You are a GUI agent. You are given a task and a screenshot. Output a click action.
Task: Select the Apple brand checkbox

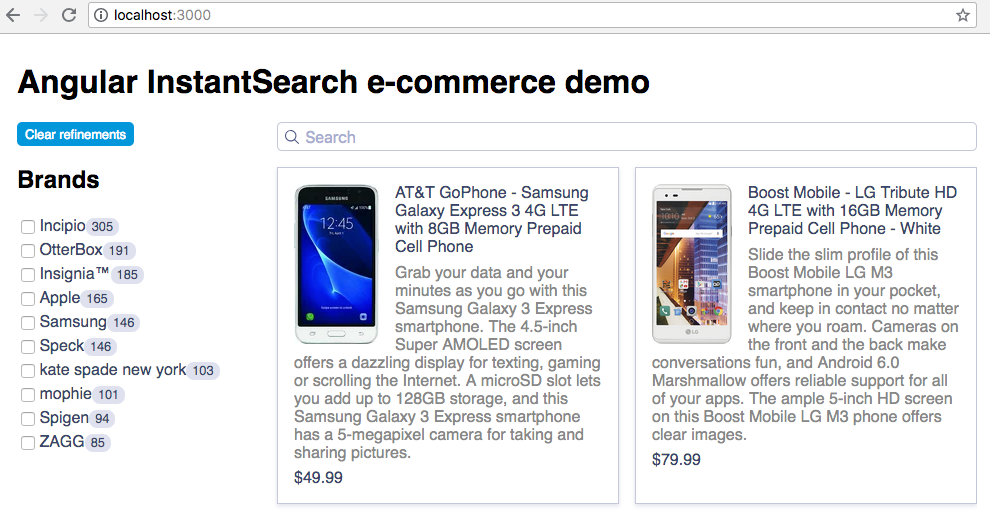(28, 299)
